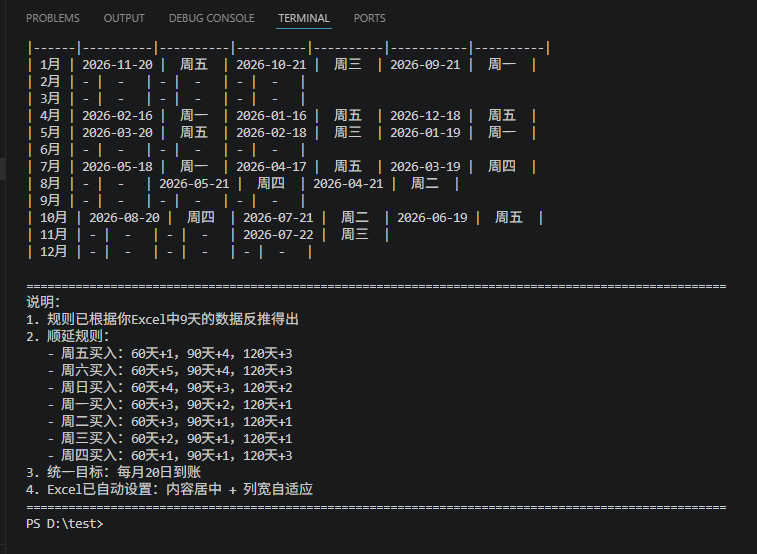The image size is (757, 554).
Task: Click the PS D:\test> terminal prompt
Action: (x=64, y=523)
